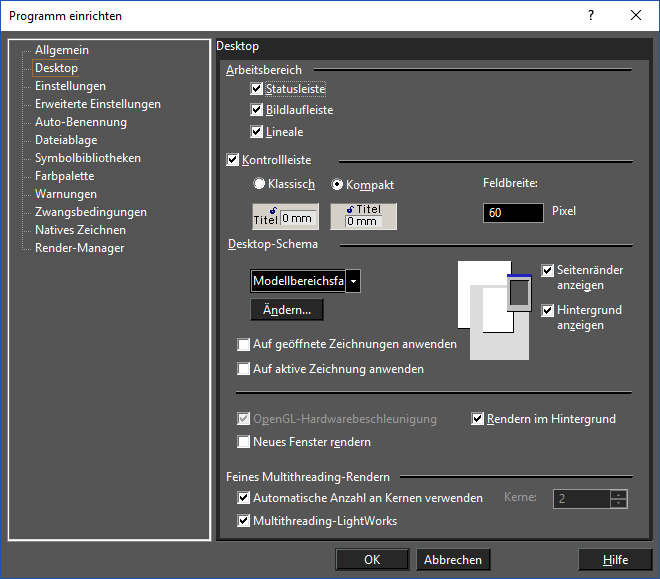
Task: Select the Klassisch radio button
Action: 260,184
